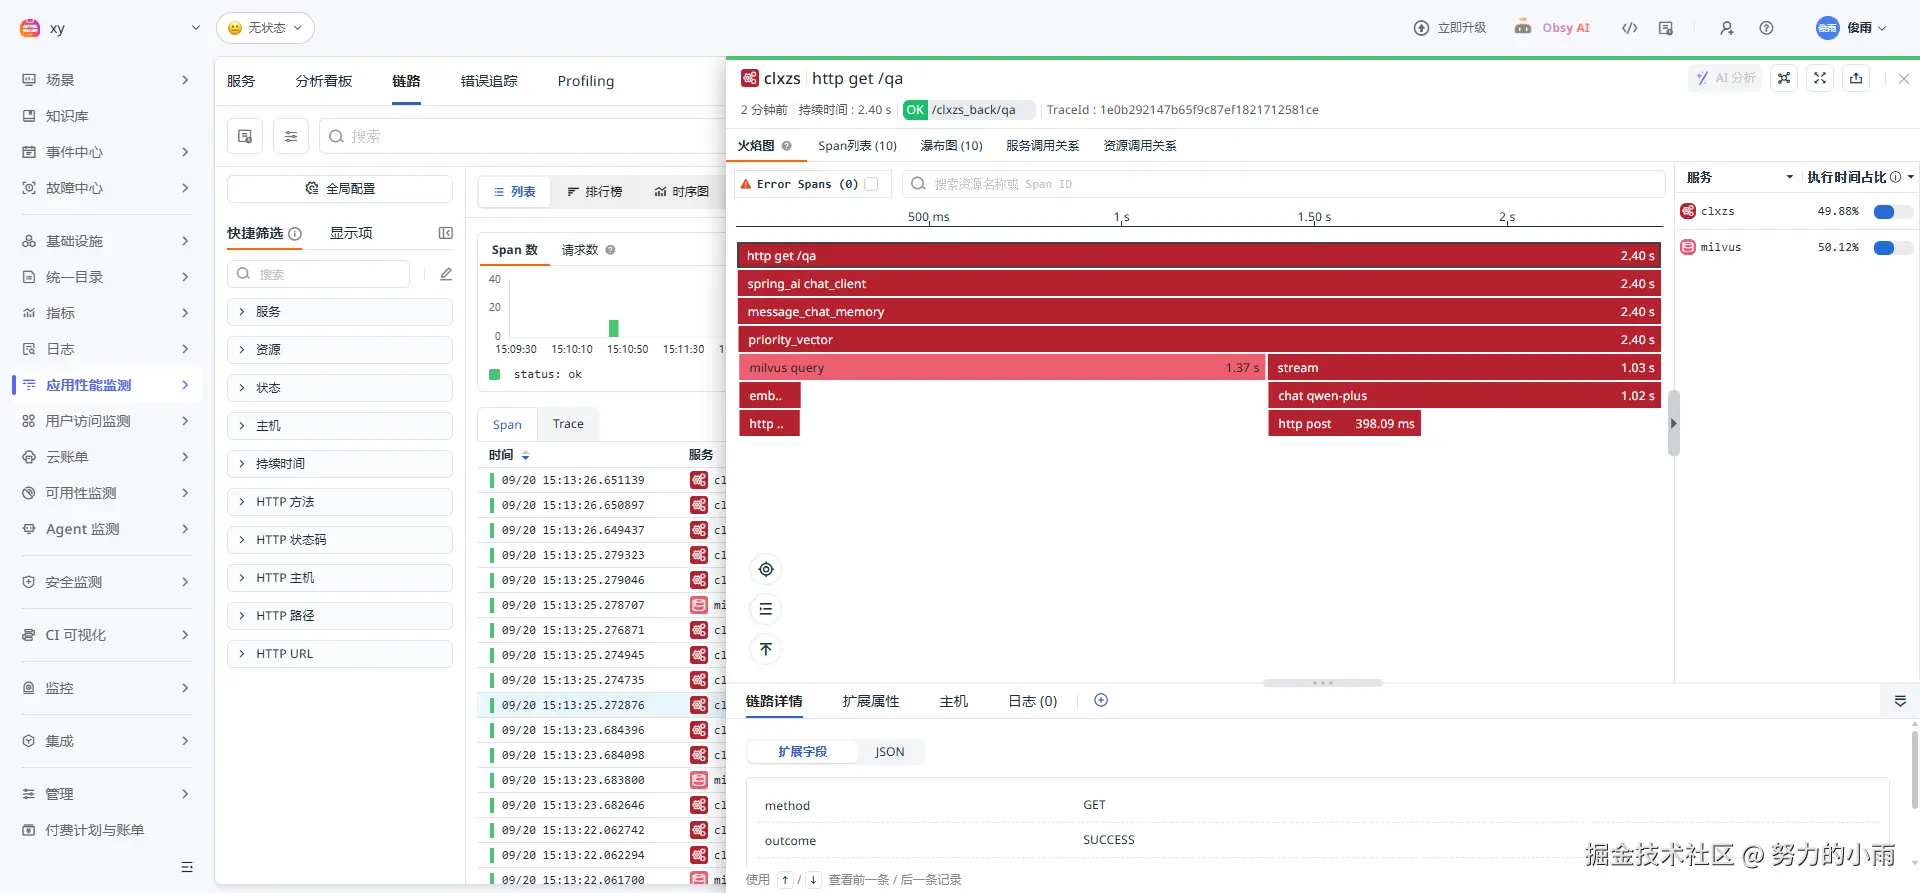Collapse the sidebar menu icon
This screenshot has height=893, width=1920.
click(x=186, y=867)
